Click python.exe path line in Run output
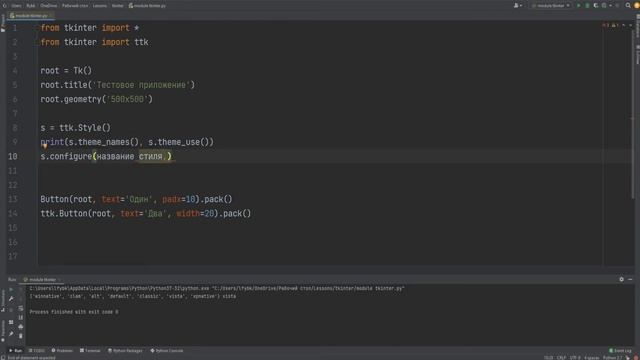Image resolution: width=640 pixels, height=360 pixels. coord(217,288)
